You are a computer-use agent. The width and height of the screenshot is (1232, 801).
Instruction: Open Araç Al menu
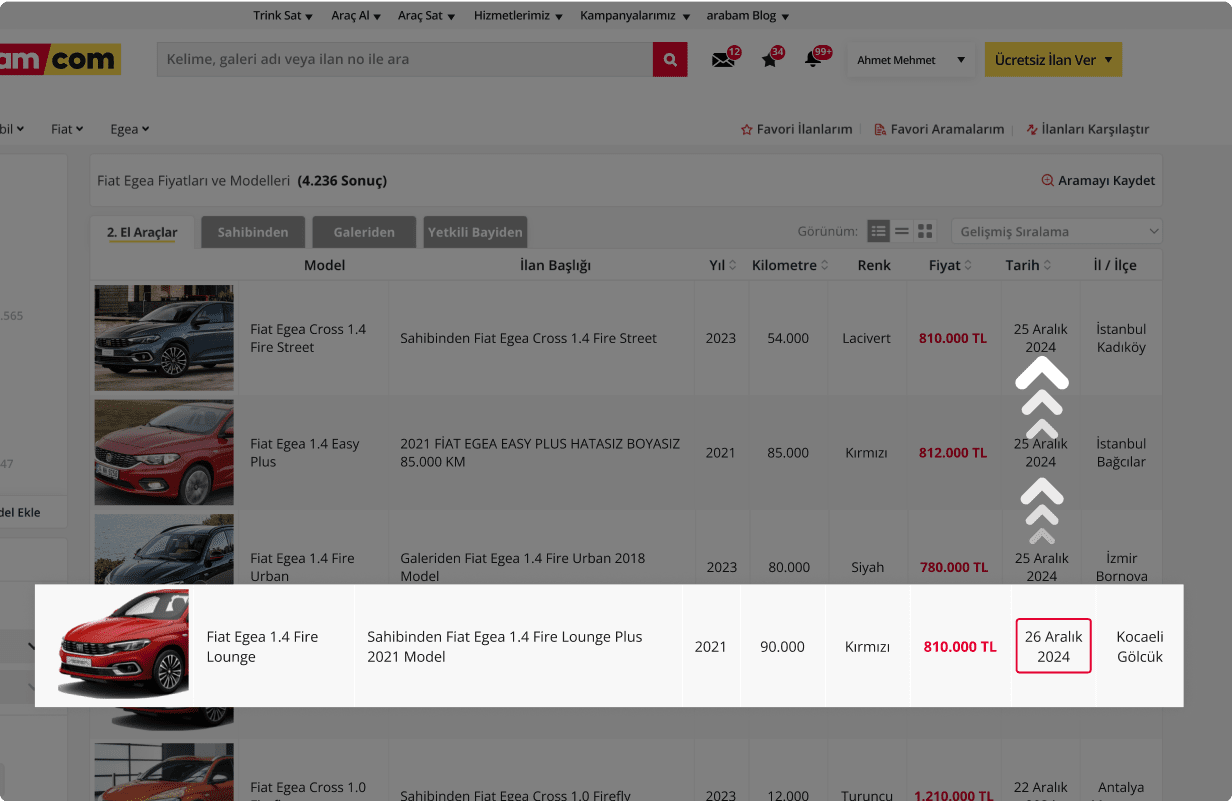tap(356, 16)
